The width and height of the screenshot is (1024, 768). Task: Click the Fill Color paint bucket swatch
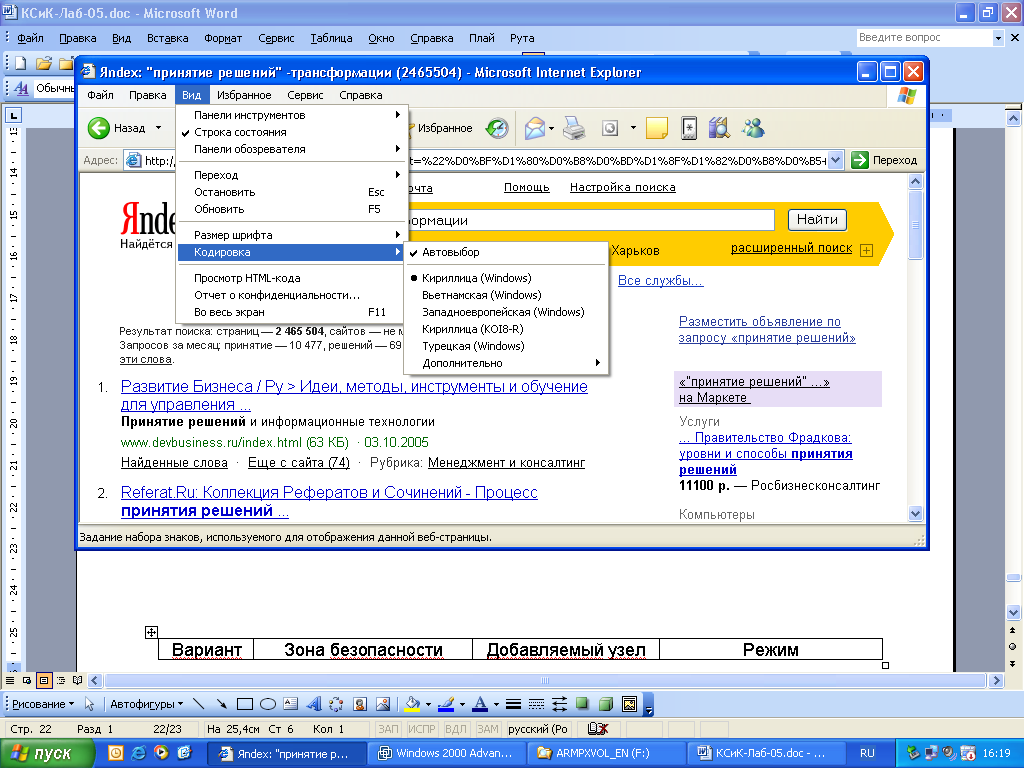412,704
